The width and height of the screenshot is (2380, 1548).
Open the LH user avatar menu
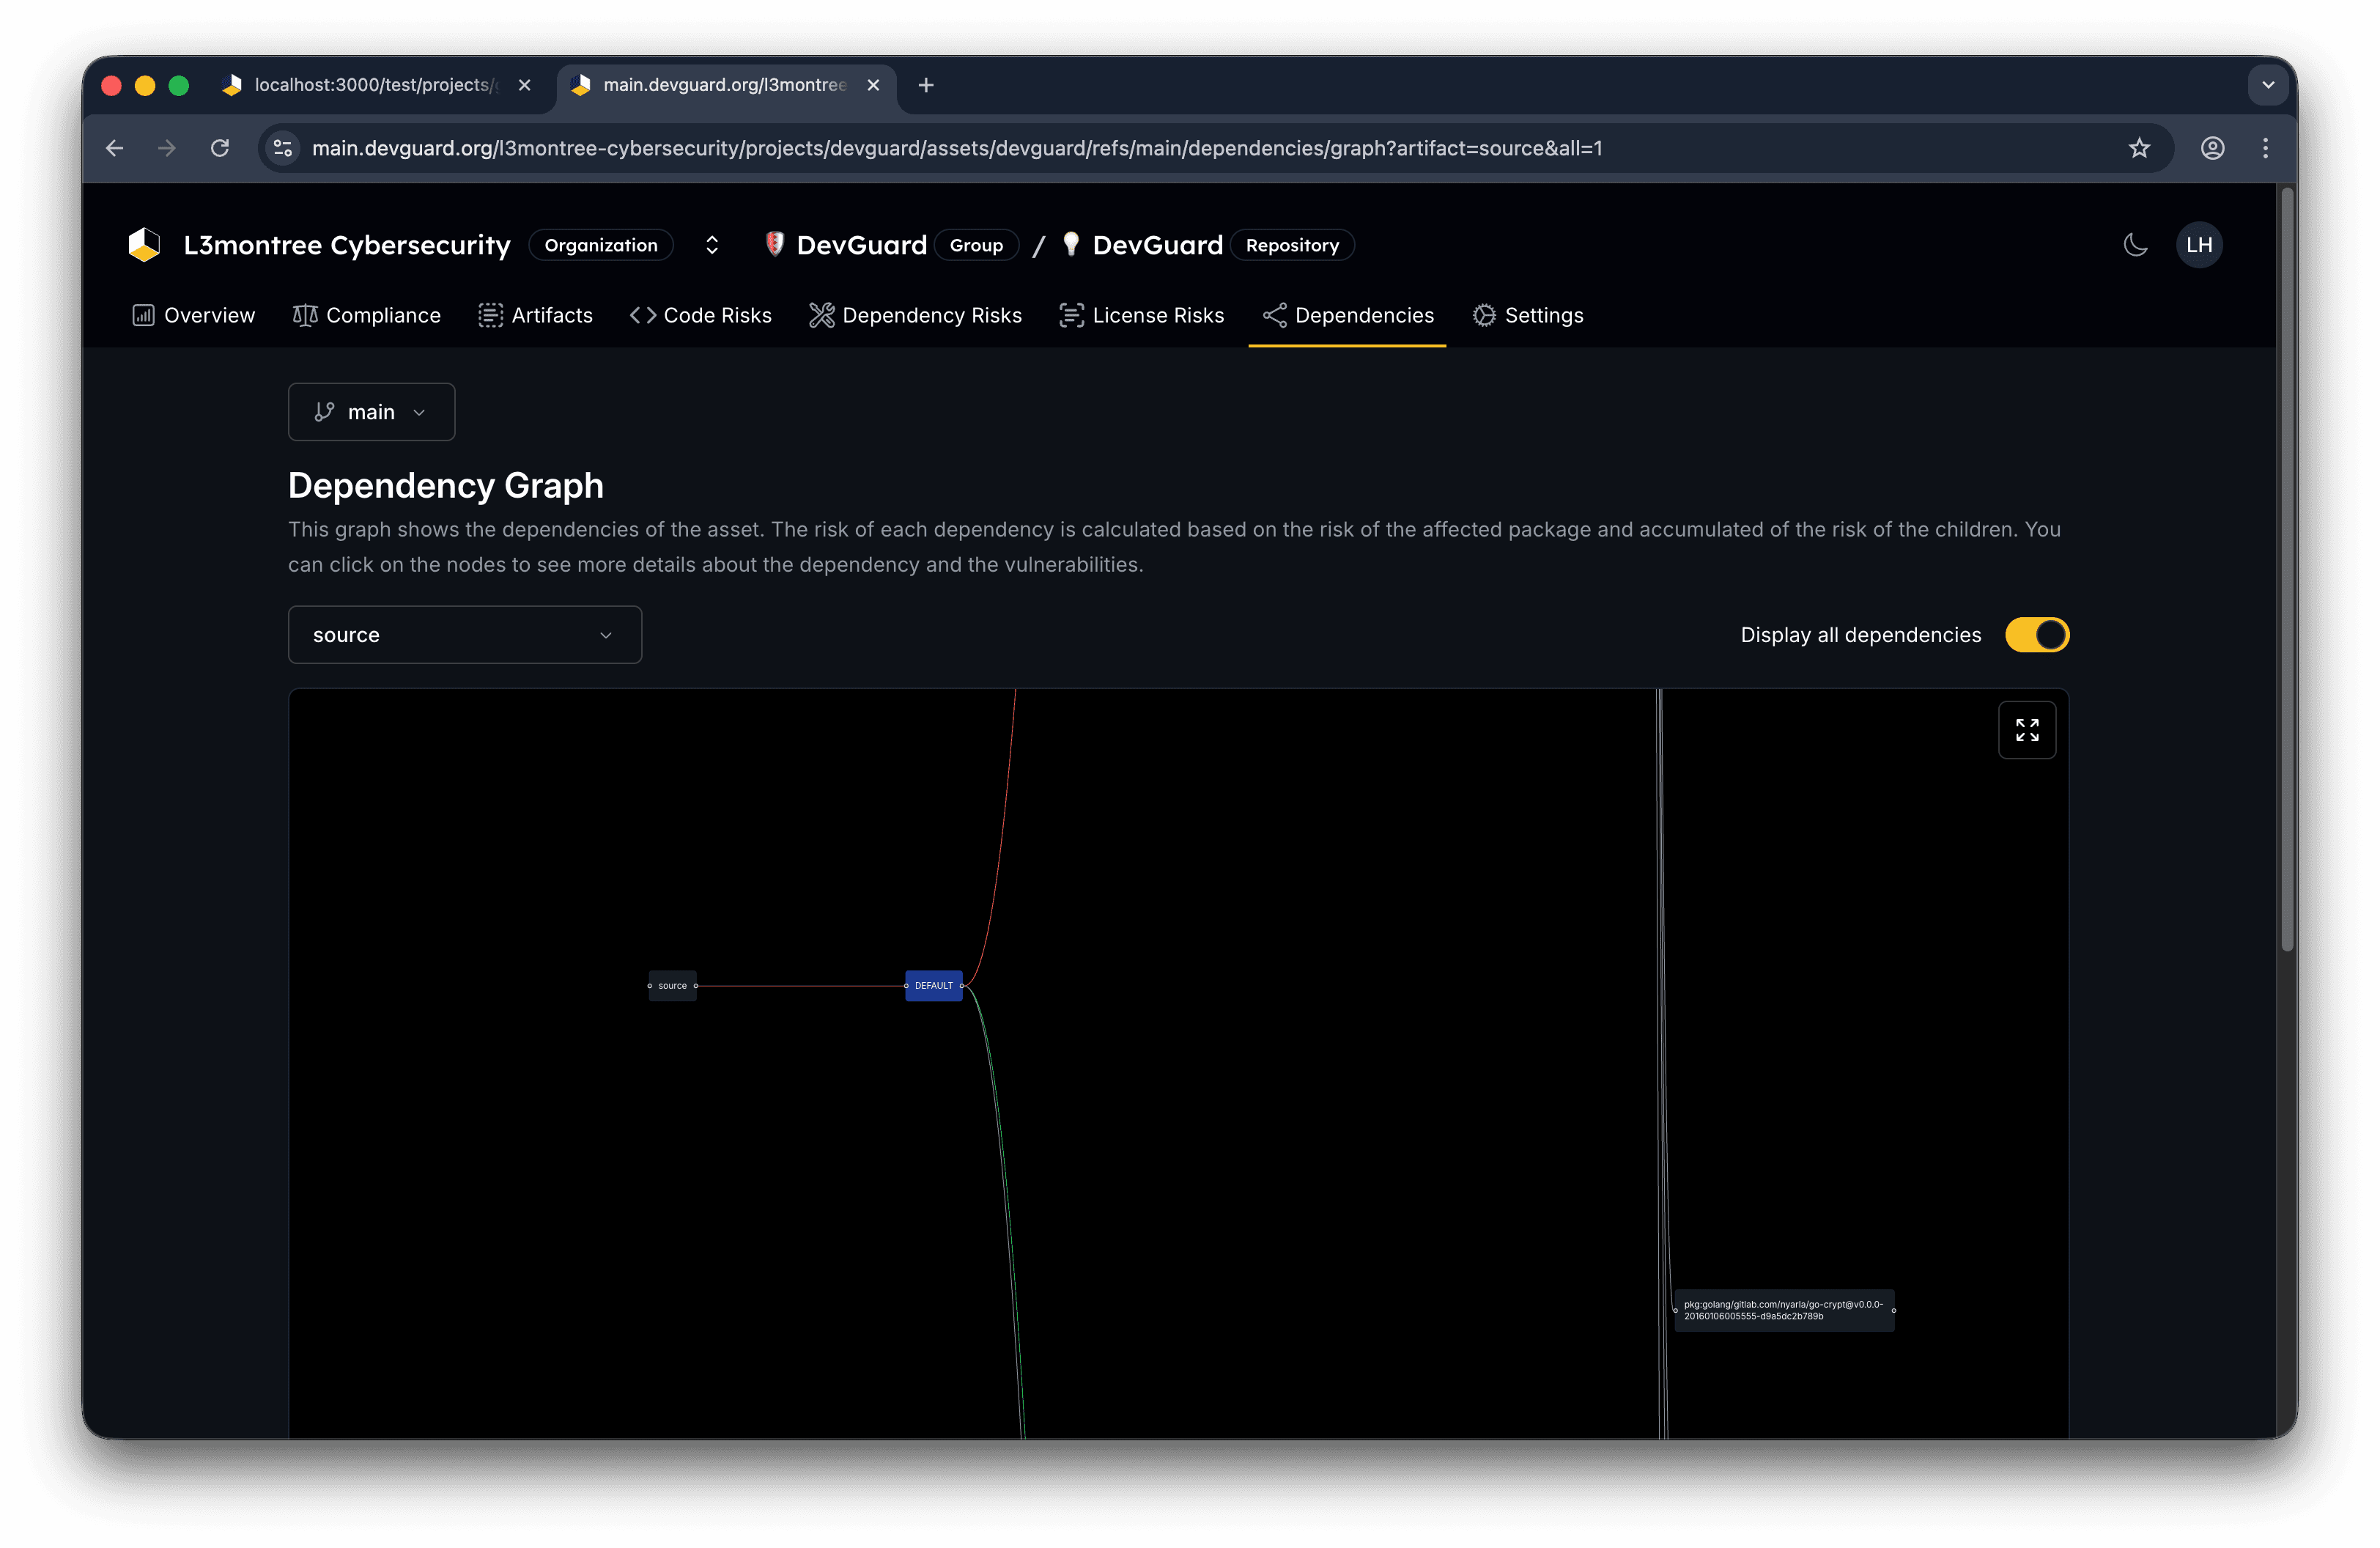pyautogui.click(x=2198, y=245)
